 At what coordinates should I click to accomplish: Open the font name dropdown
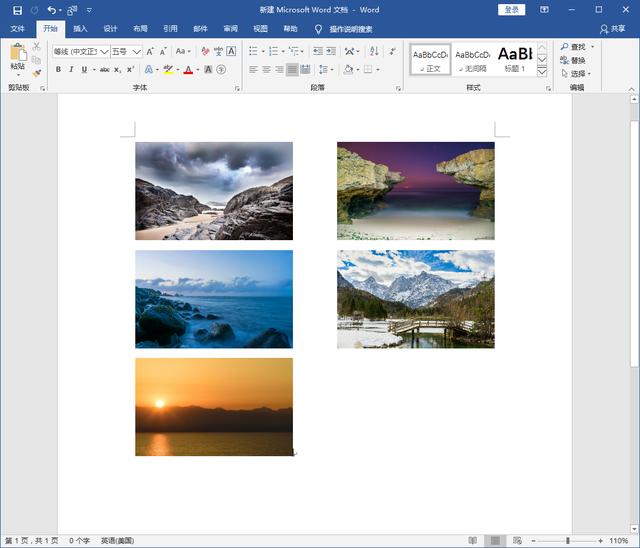click(x=104, y=51)
